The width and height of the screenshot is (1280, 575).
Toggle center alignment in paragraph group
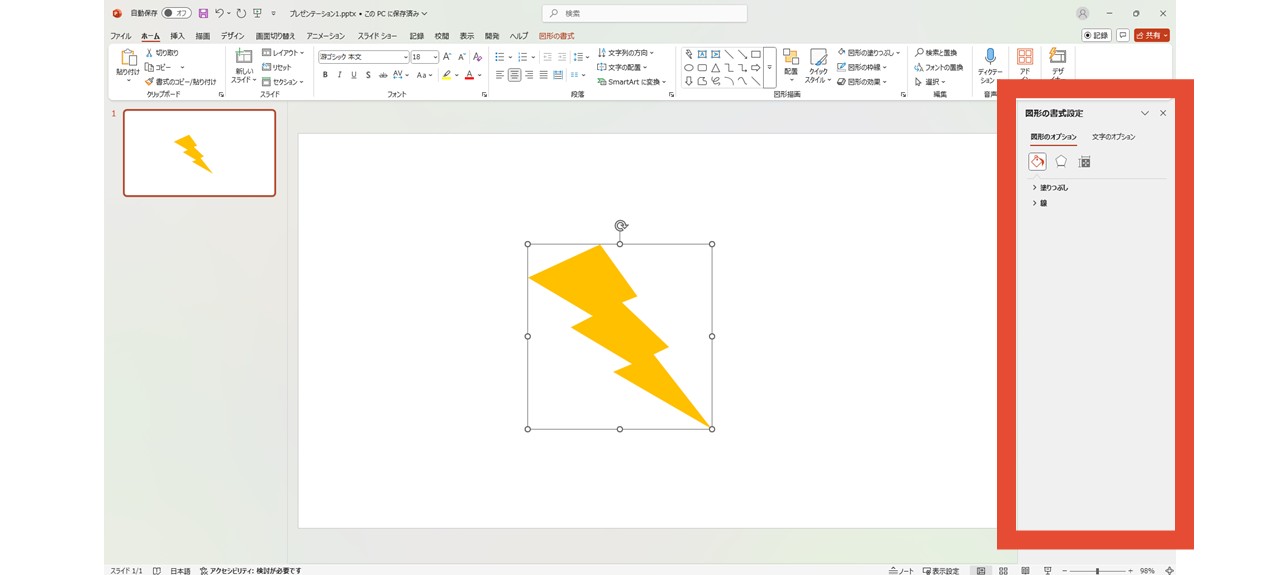pyautogui.click(x=514, y=75)
